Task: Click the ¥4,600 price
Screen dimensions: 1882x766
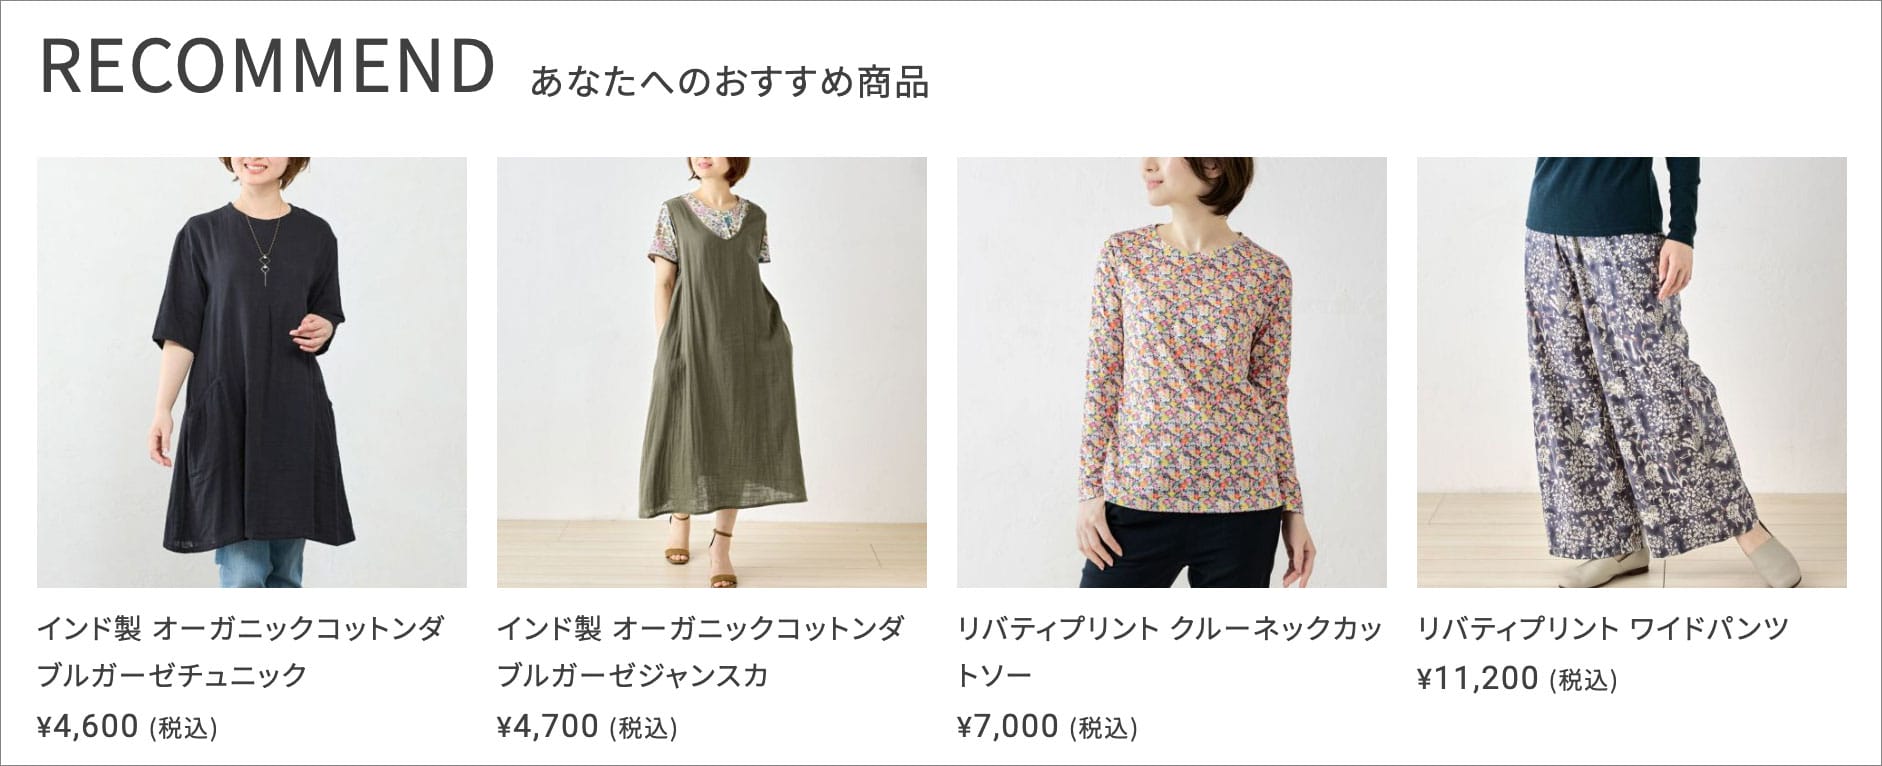Action: coord(88,726)
